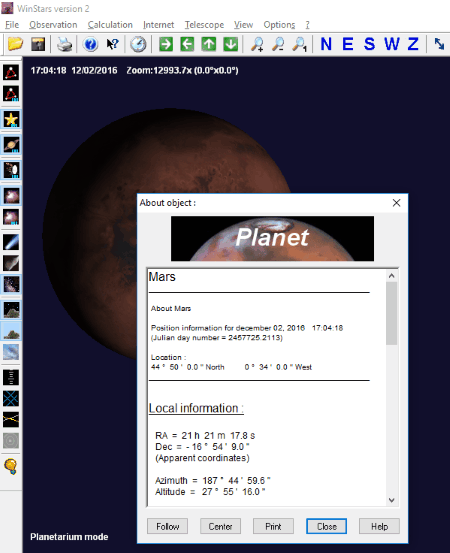
Task: Toggle star names yellow star icon
Action: (x=11, y=119)
